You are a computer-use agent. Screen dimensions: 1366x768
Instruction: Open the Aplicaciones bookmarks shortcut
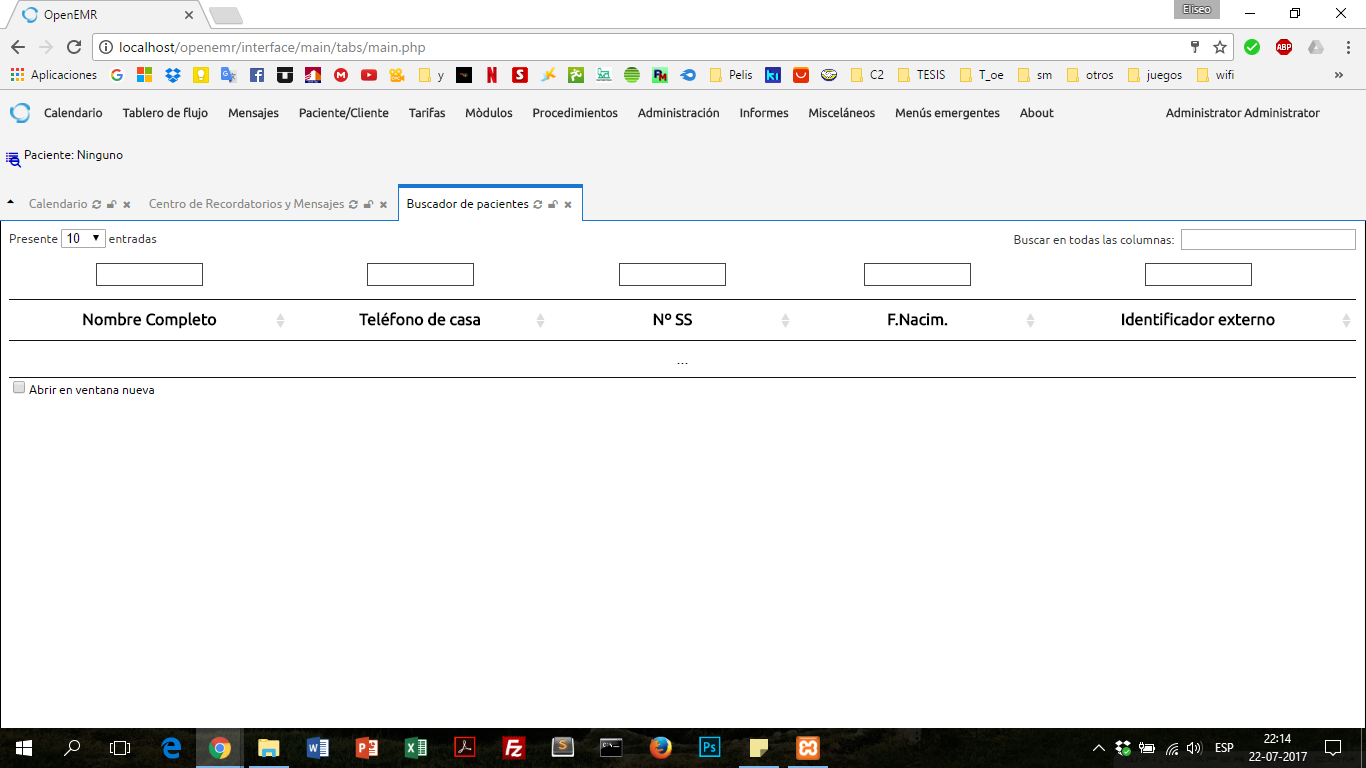tap(54, 75)
